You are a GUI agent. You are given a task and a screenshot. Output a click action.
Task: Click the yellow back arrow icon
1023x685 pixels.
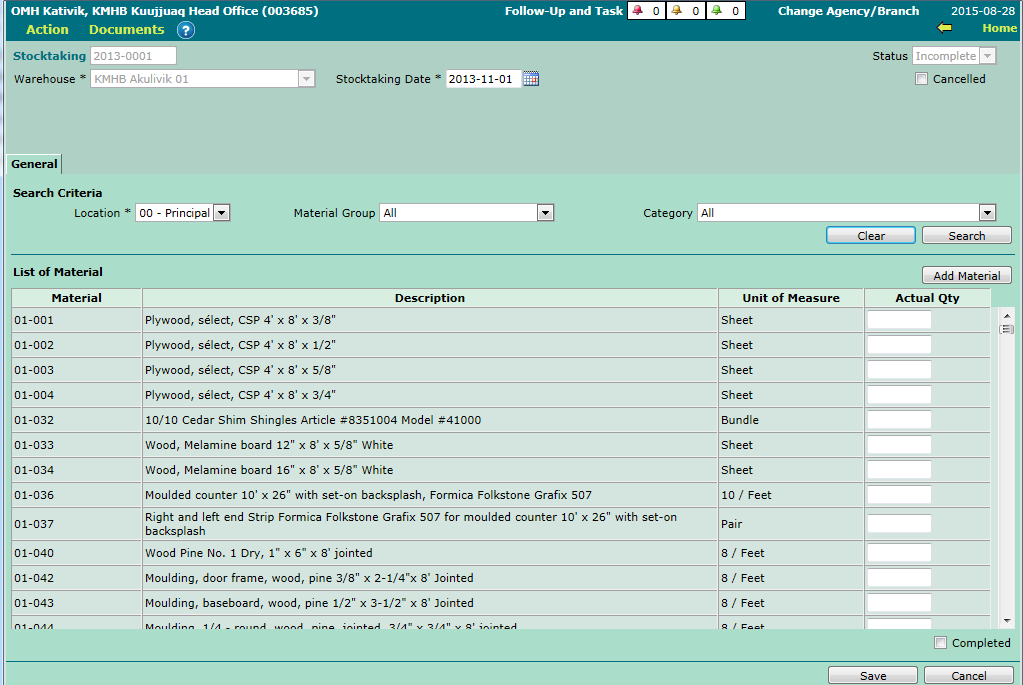(x=944, y=28)
